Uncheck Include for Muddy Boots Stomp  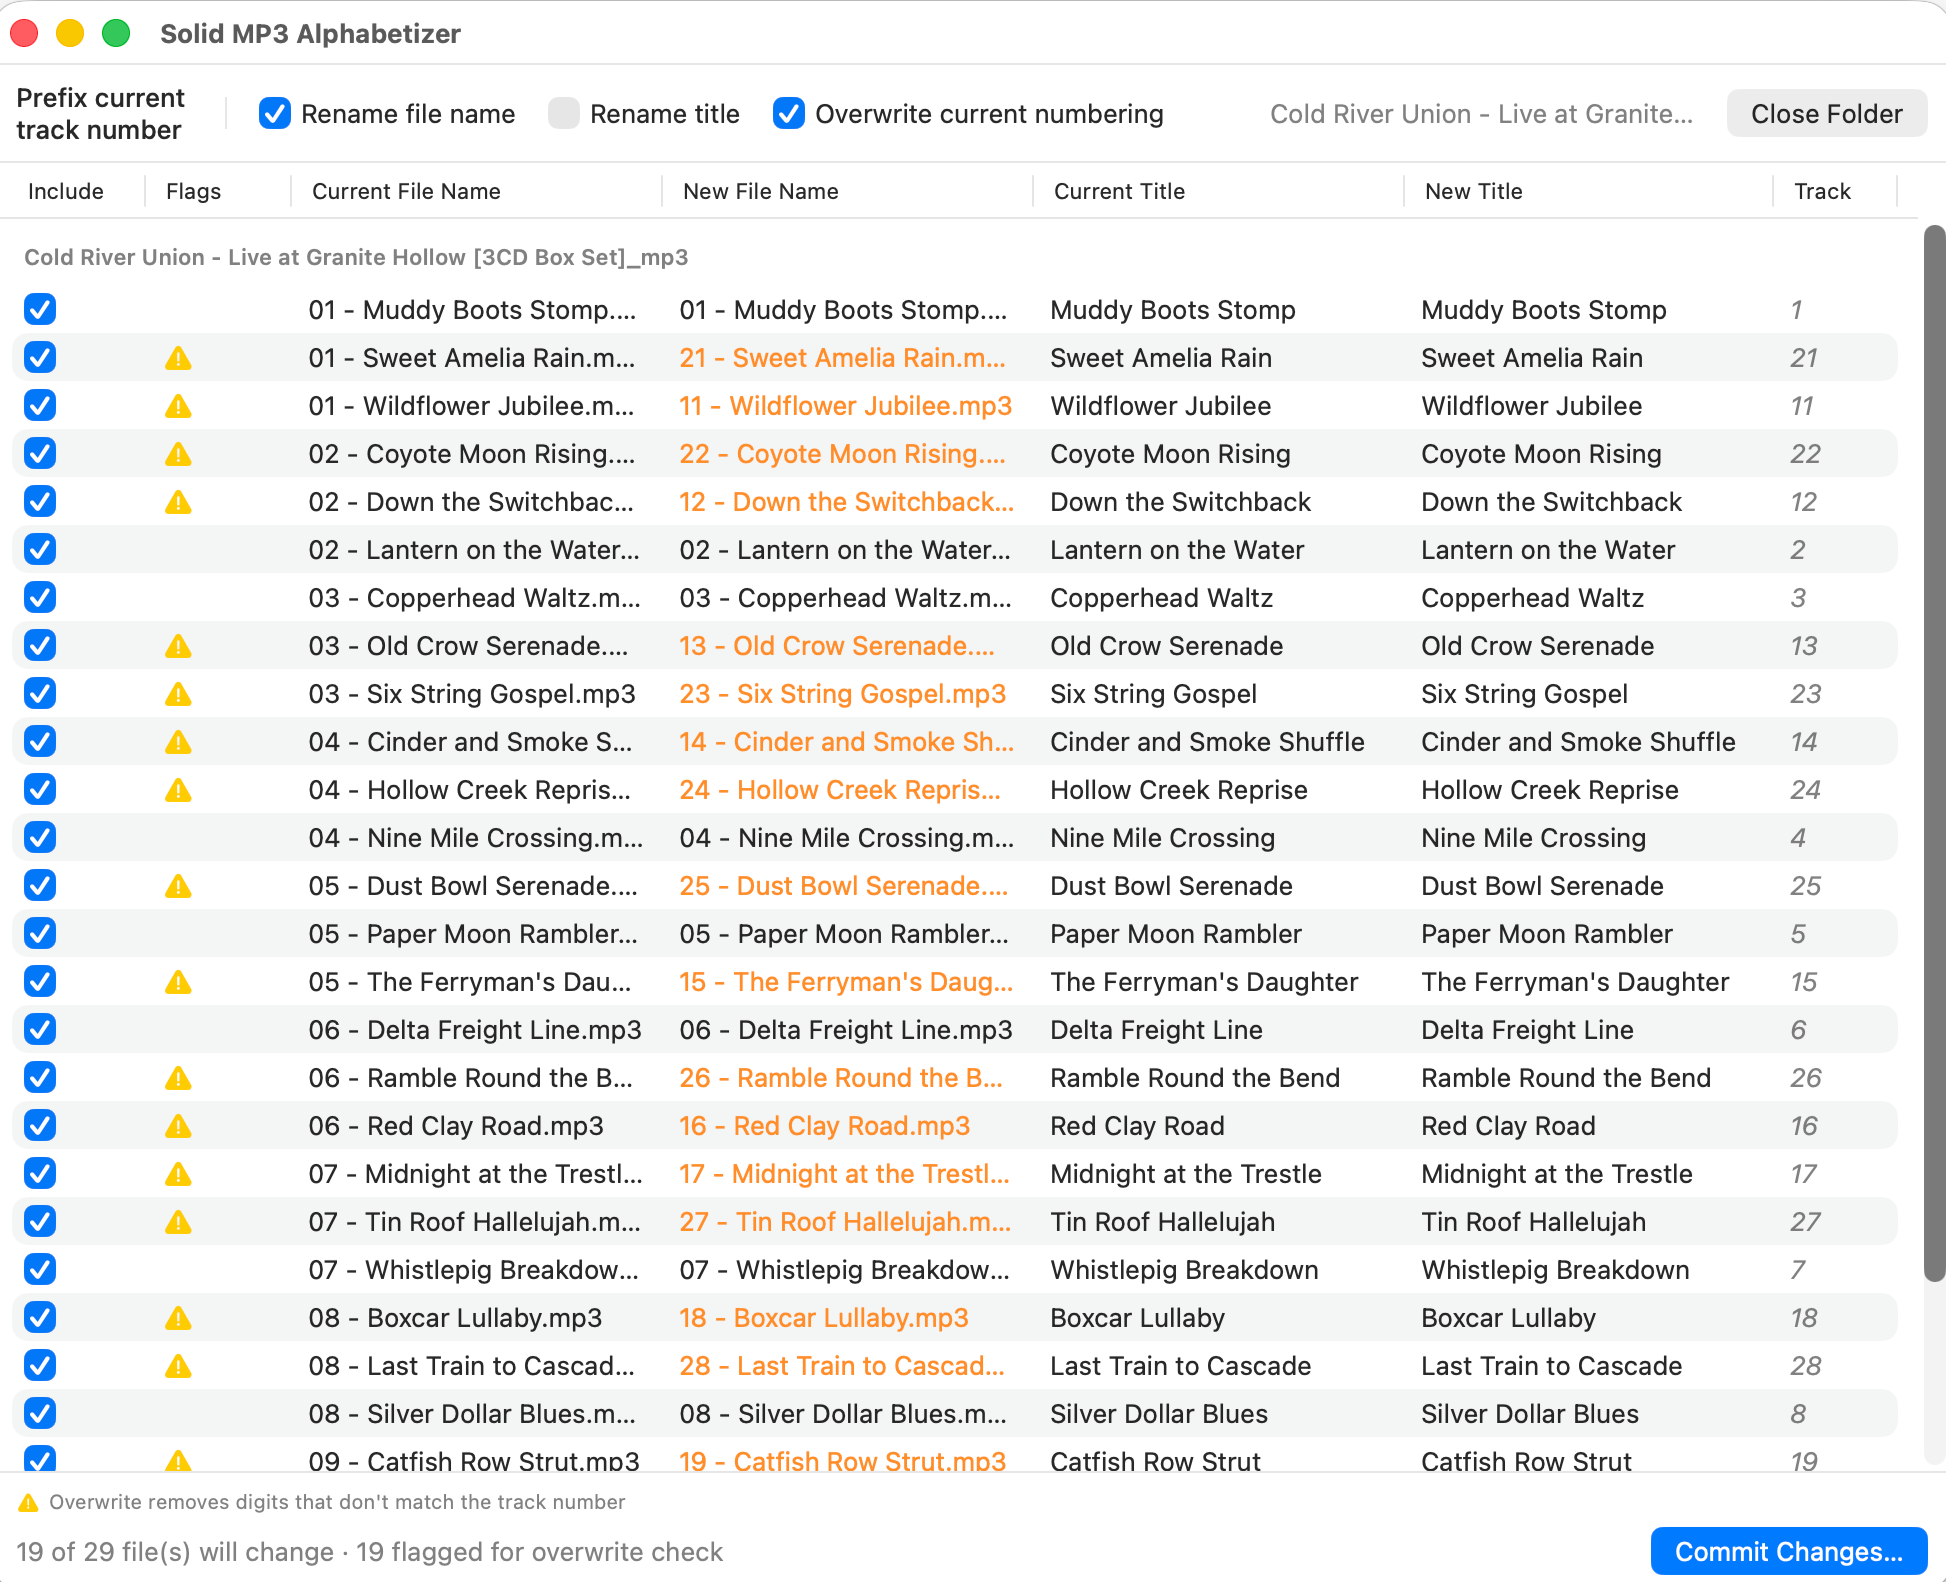pos(40,310)
